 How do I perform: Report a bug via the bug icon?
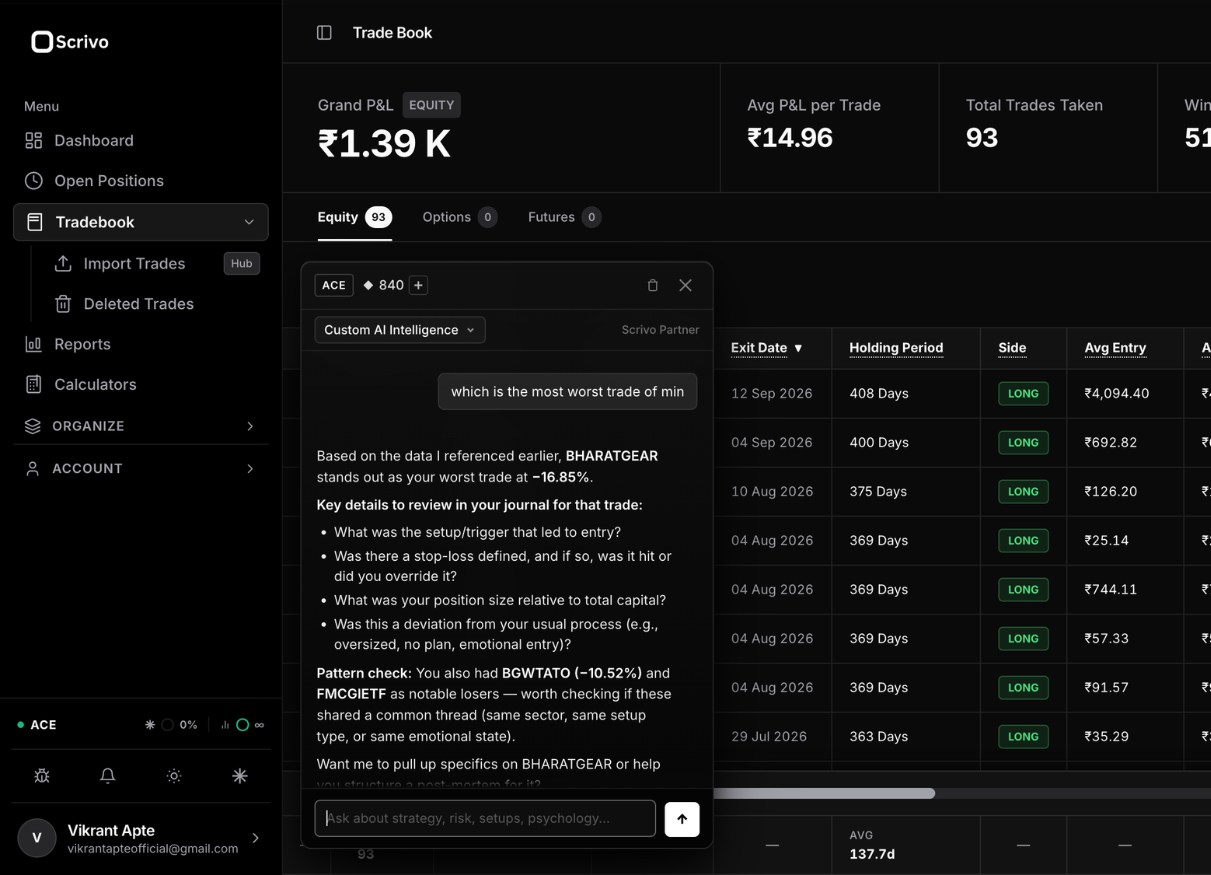42,776
